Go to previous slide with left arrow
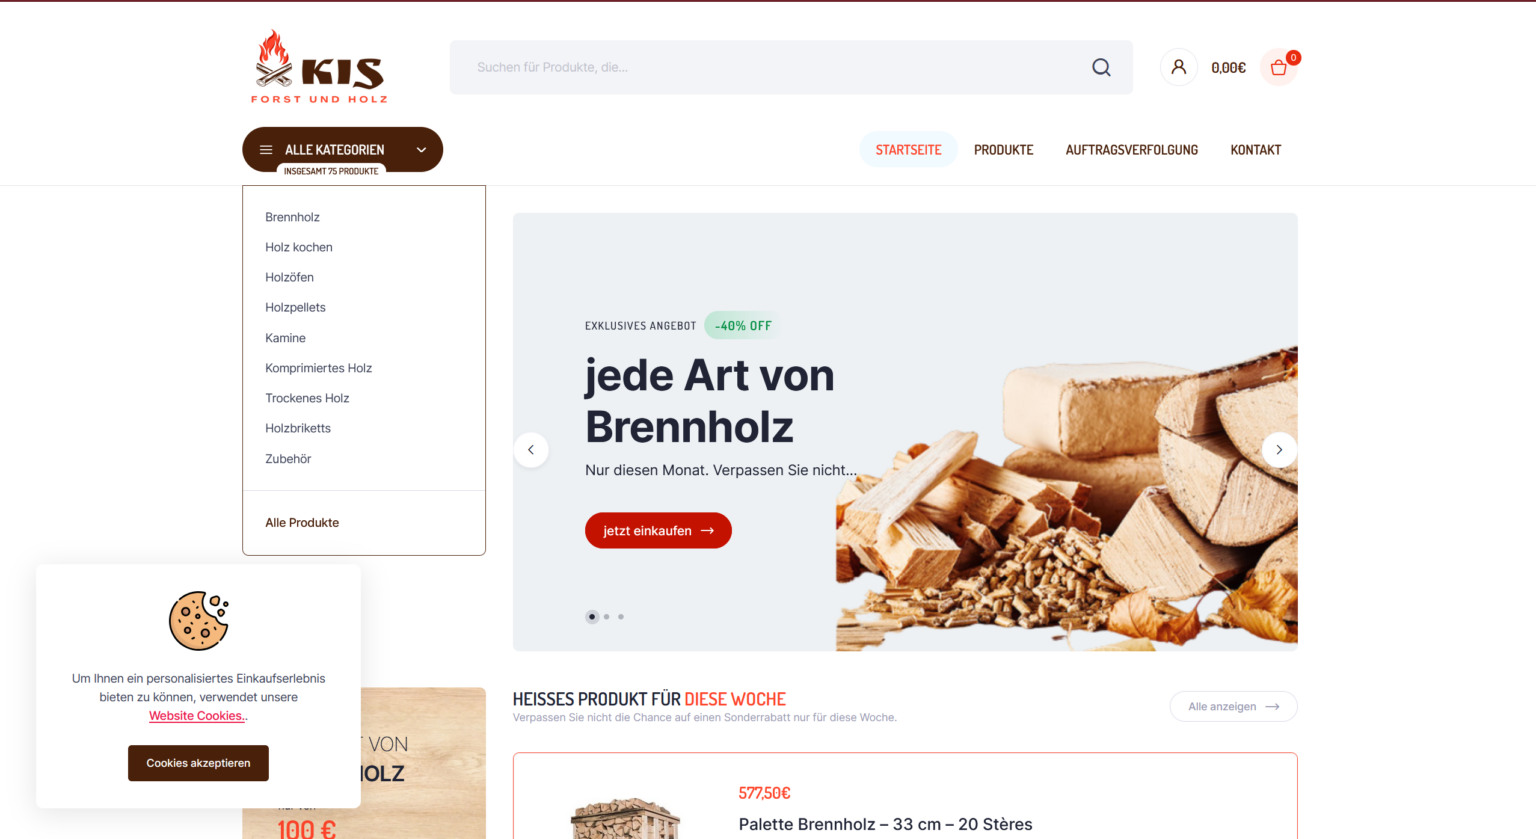This screenshot has width=1536, height=839. (x=531, y=450)
